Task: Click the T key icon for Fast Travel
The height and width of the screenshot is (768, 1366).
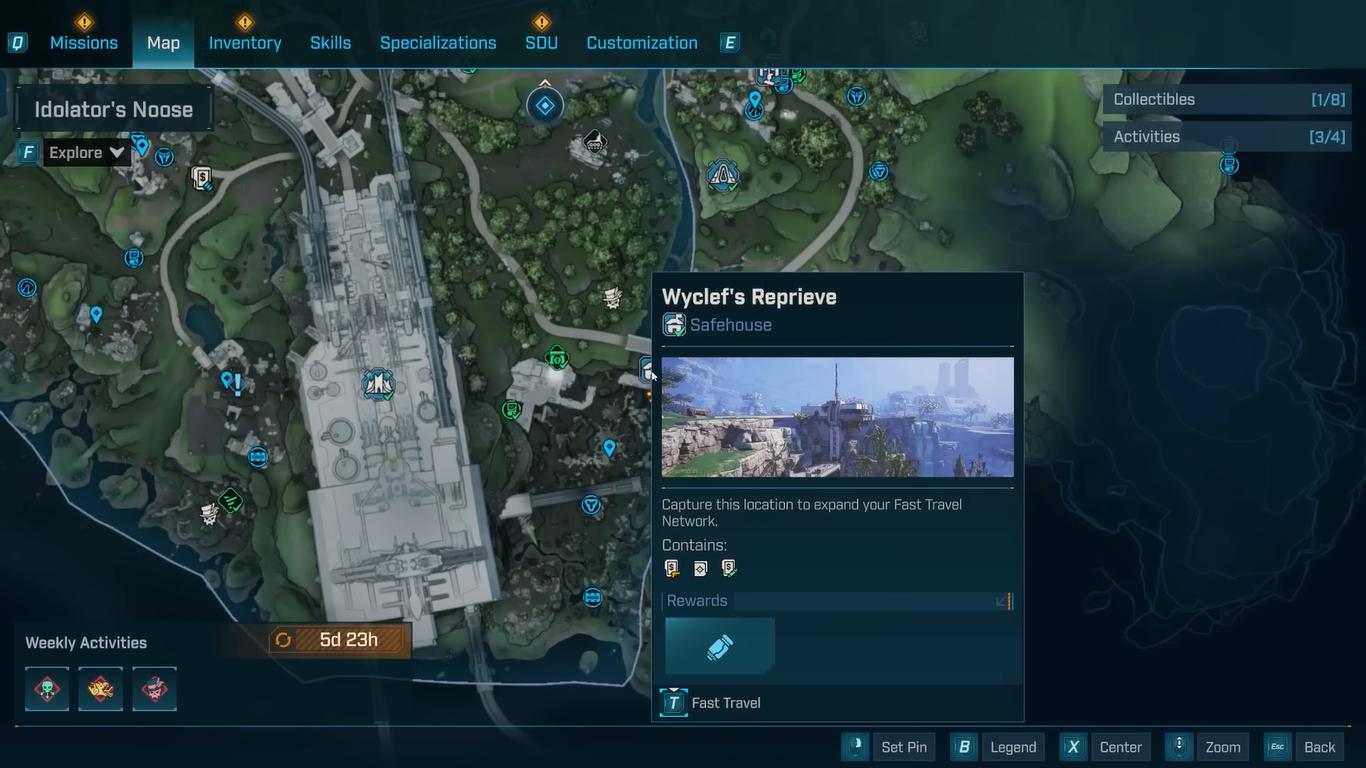Action: coord(674,703)
